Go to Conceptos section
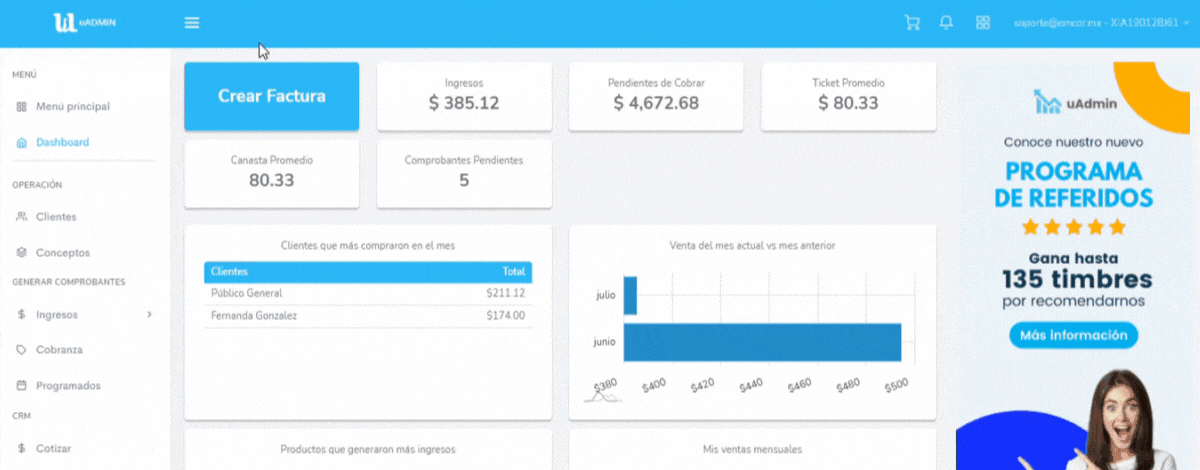This screenshot has width=1200, height=470. (63, 252)
